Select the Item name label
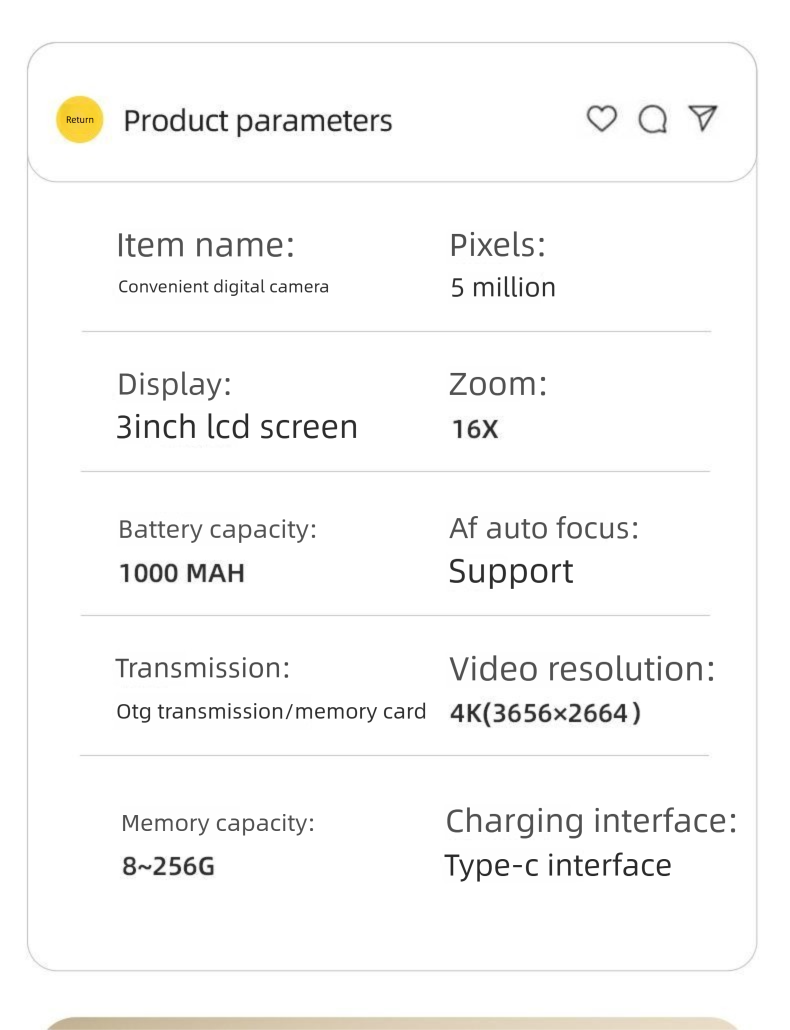Screen dimensions: 790x1030 tap(206, 244)
